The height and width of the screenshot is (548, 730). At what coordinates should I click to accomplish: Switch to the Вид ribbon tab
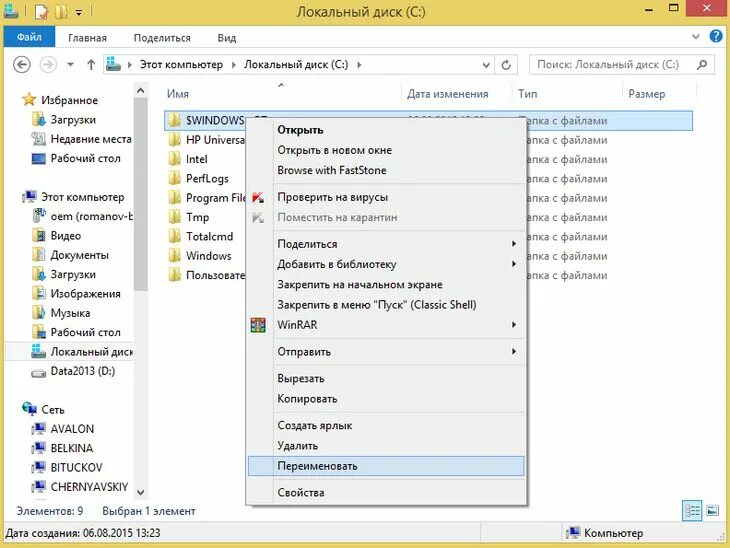(227, 38)
